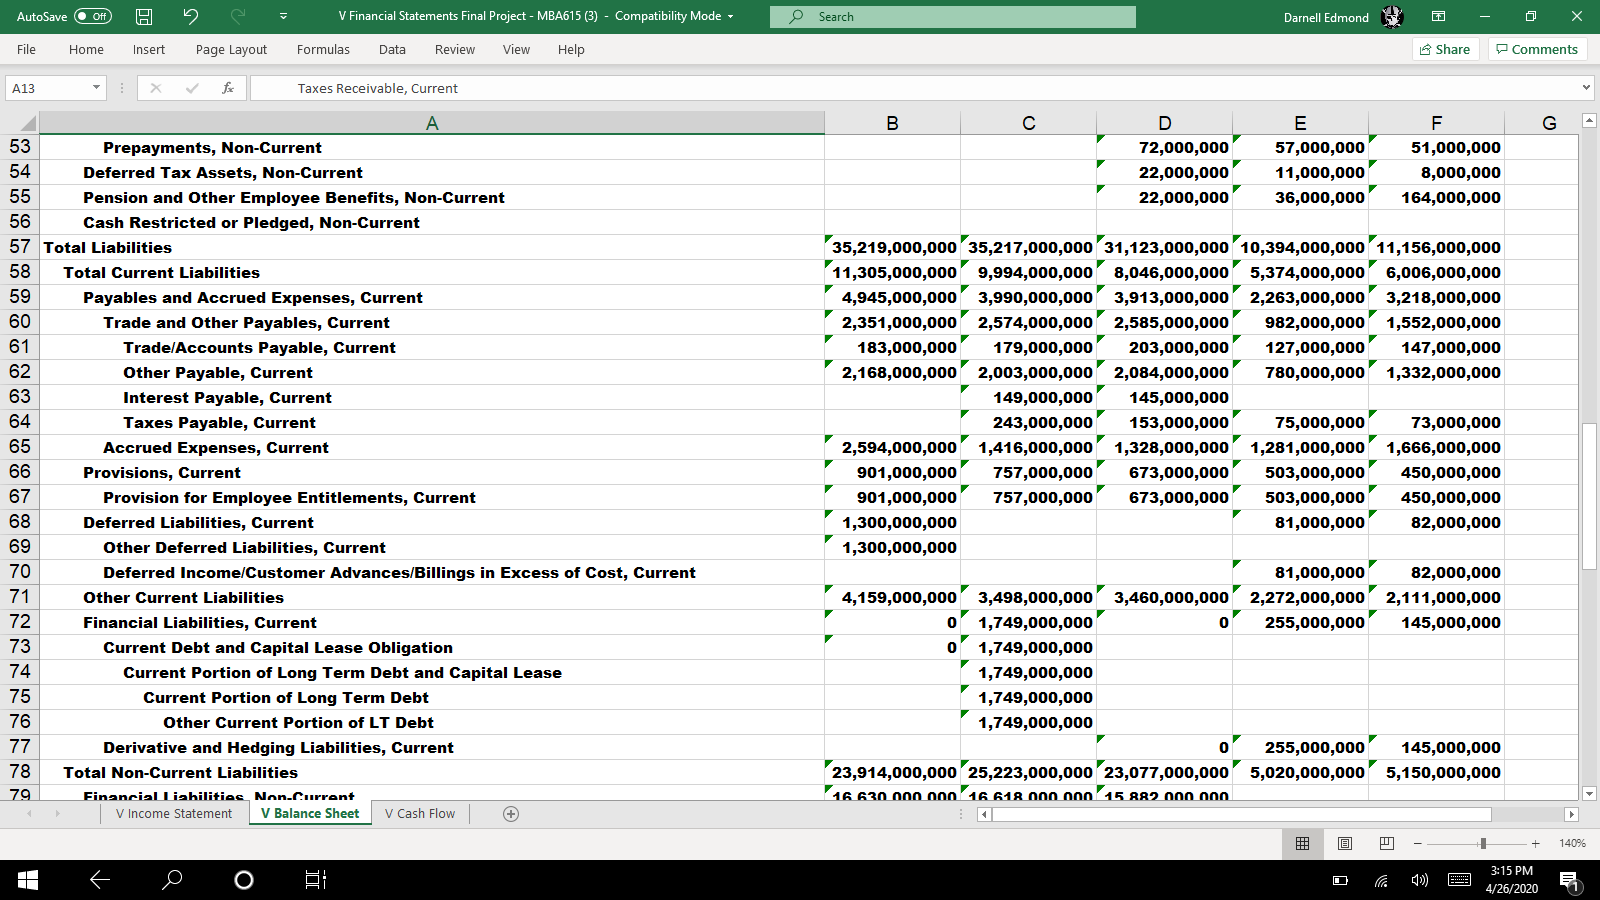Switch to the Home ribbon tab

click(x=86, y=49)
